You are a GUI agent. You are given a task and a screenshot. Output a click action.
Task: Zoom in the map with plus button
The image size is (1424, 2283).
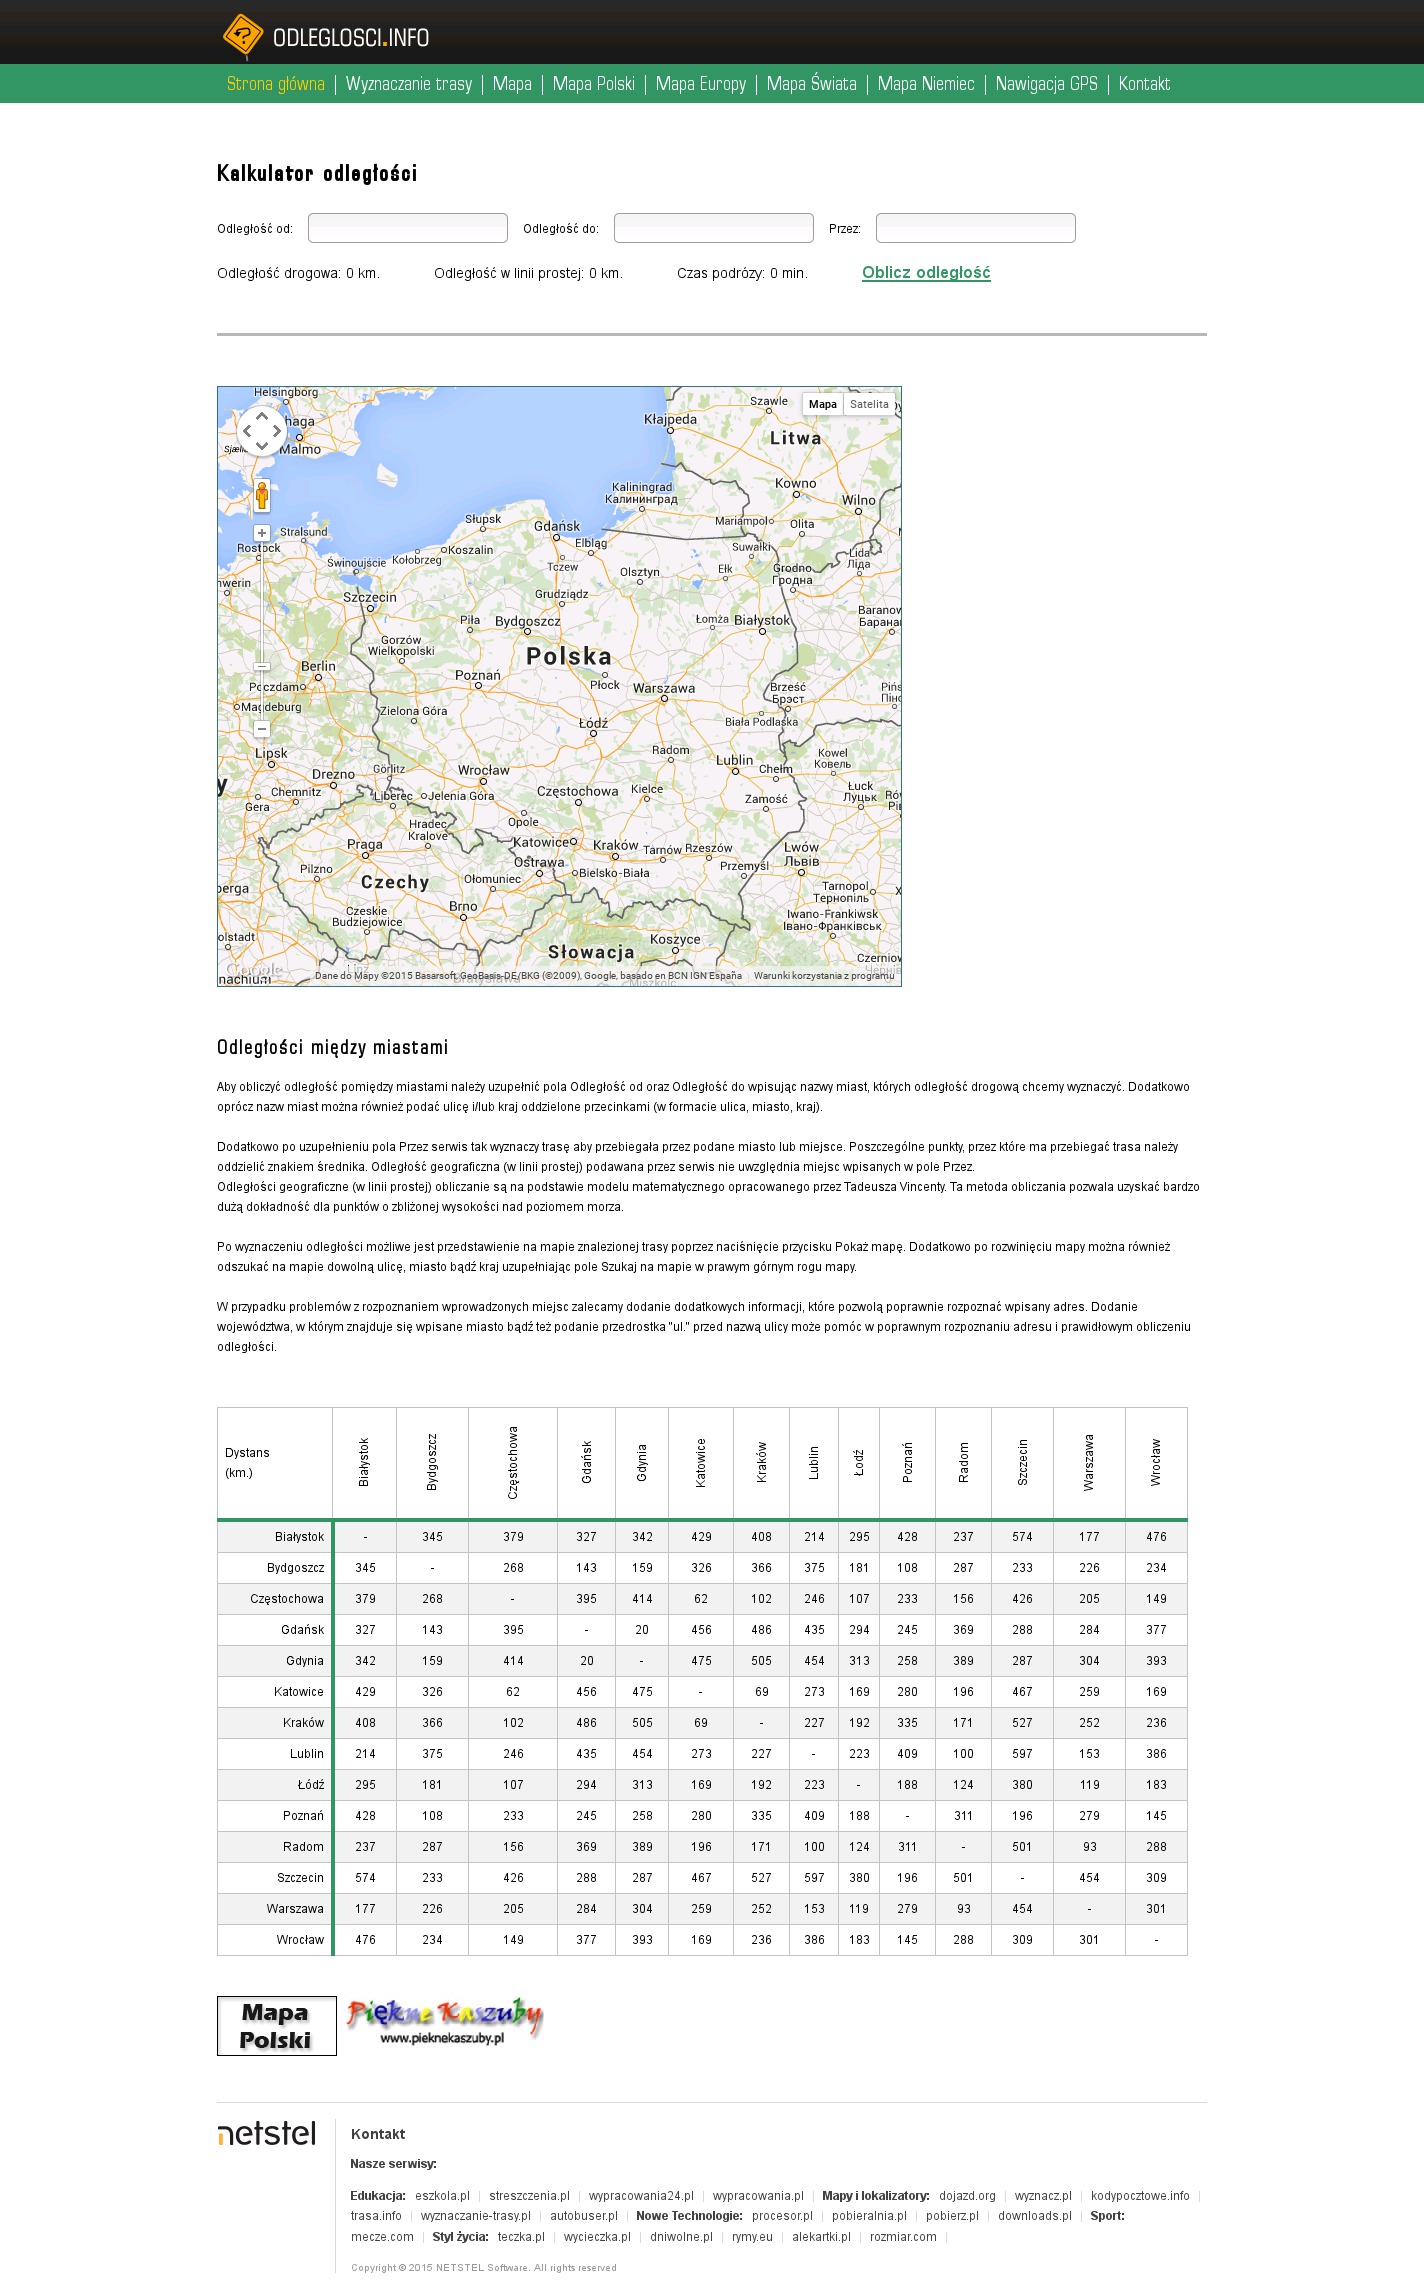(x=262, y=533)
